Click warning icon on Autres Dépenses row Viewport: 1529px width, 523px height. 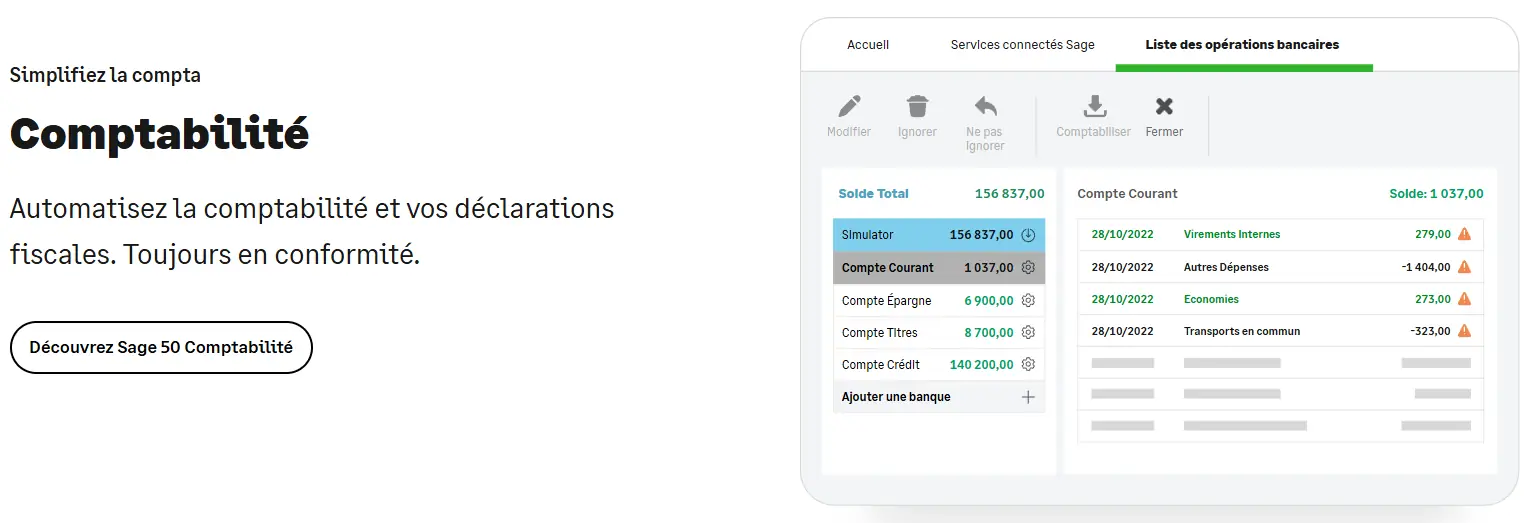point(1464,267)
